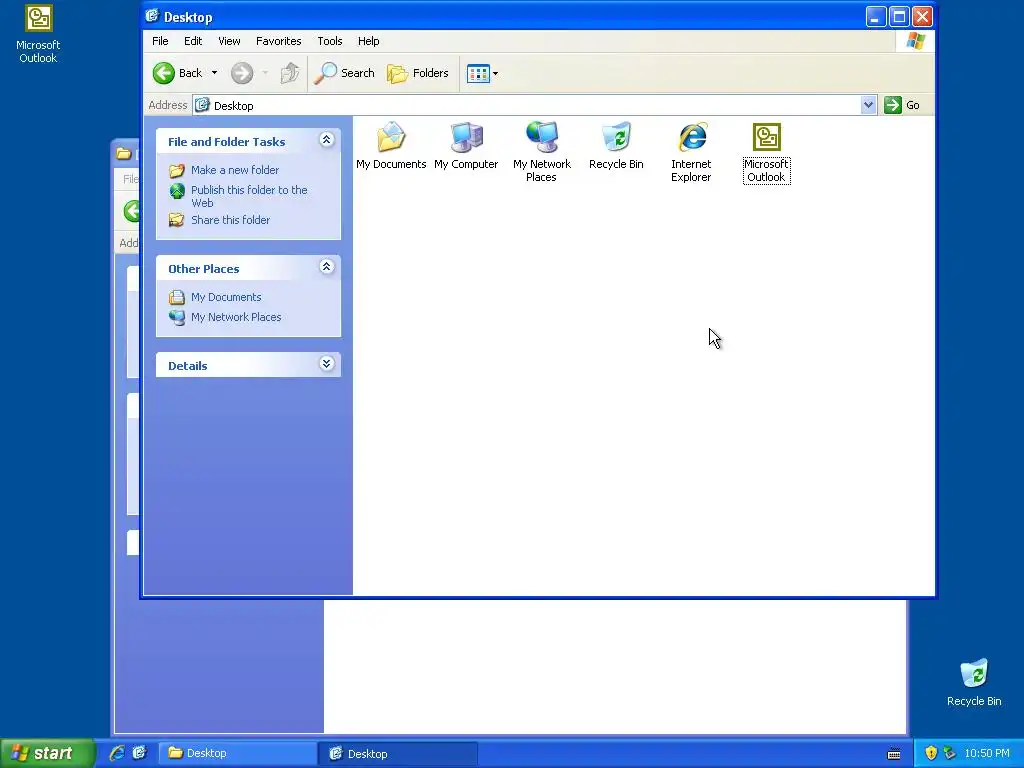Select the Internet Explorer icon
The image size is (1024, 768).
click(691, 152)
